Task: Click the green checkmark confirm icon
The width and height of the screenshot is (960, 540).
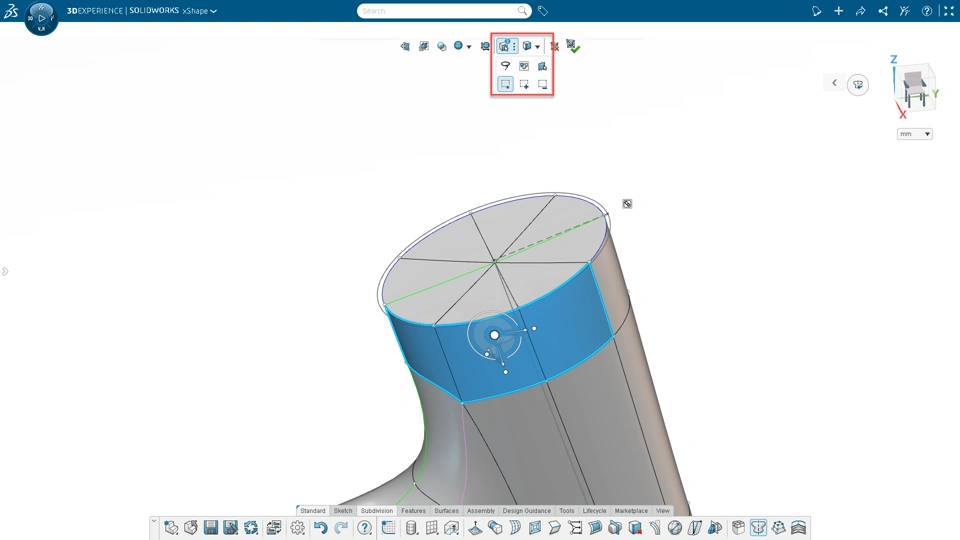Action: coord(573,46)
